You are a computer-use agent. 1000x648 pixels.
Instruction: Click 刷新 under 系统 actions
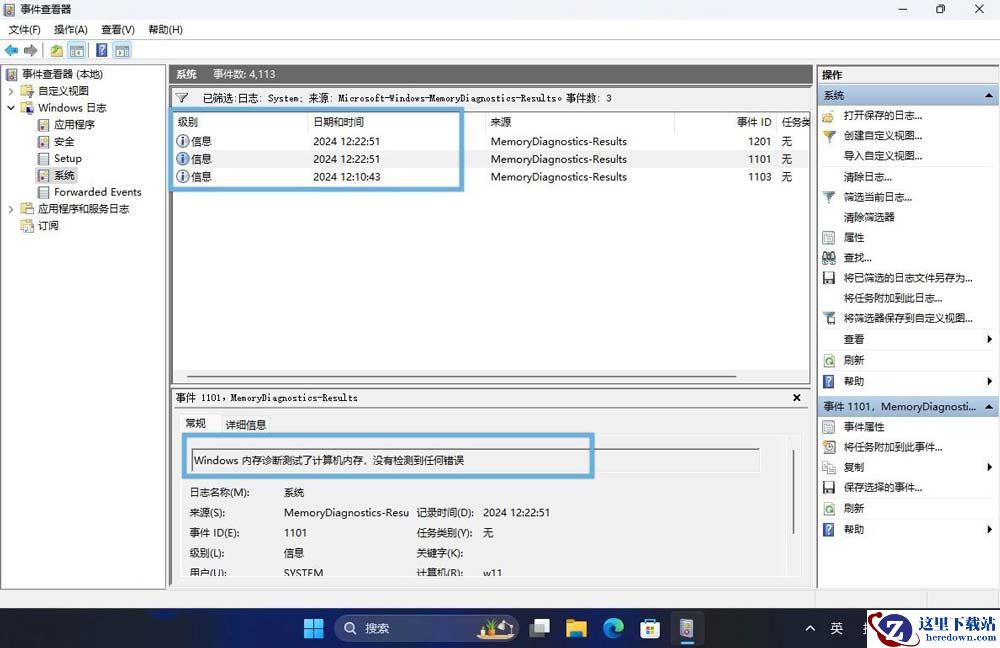click(x=853, y=360)
